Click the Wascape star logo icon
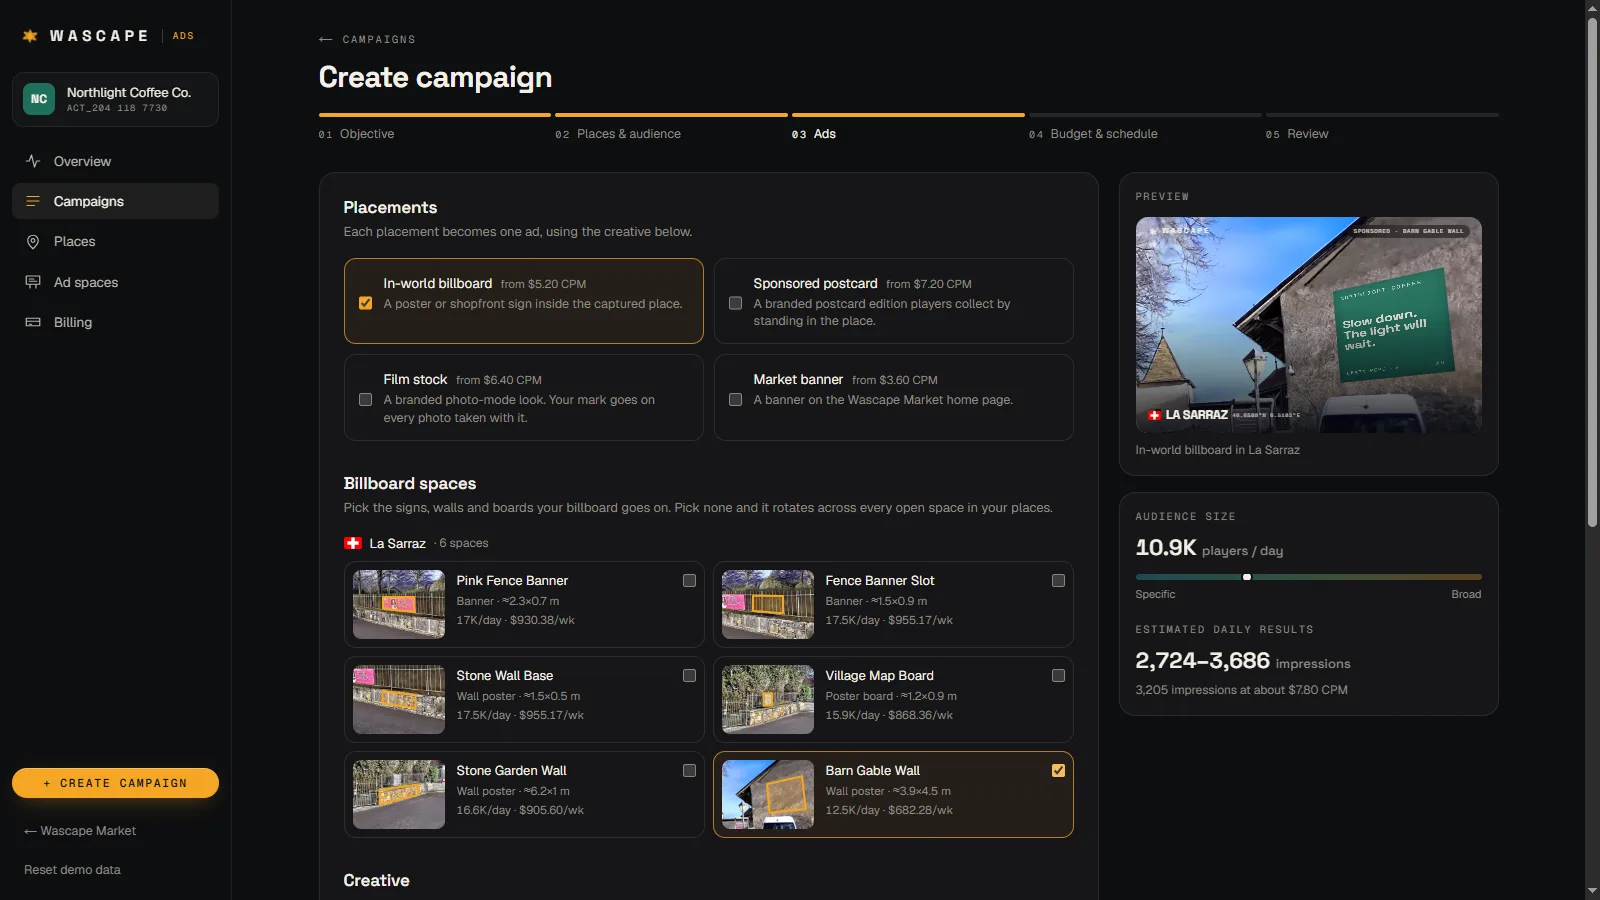Image resolution: width=1600 pixels, height=900 pixels. click(x=30, y=36)
